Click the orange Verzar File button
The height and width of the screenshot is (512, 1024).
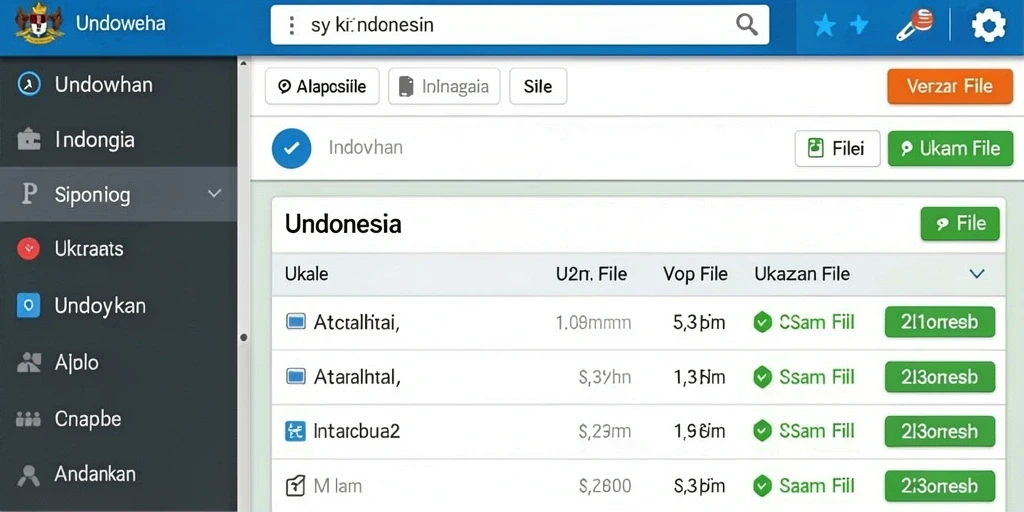coord(950,86)
